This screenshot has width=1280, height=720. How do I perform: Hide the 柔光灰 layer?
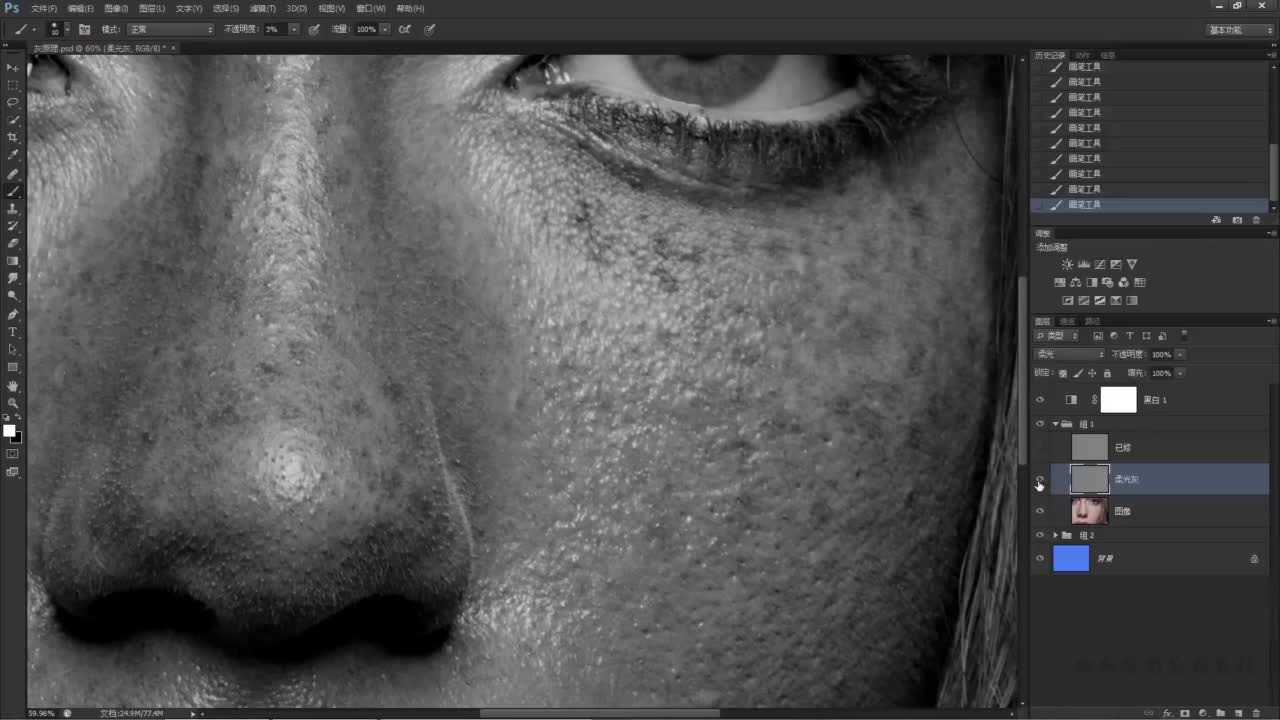click(x=1040, y=479)
